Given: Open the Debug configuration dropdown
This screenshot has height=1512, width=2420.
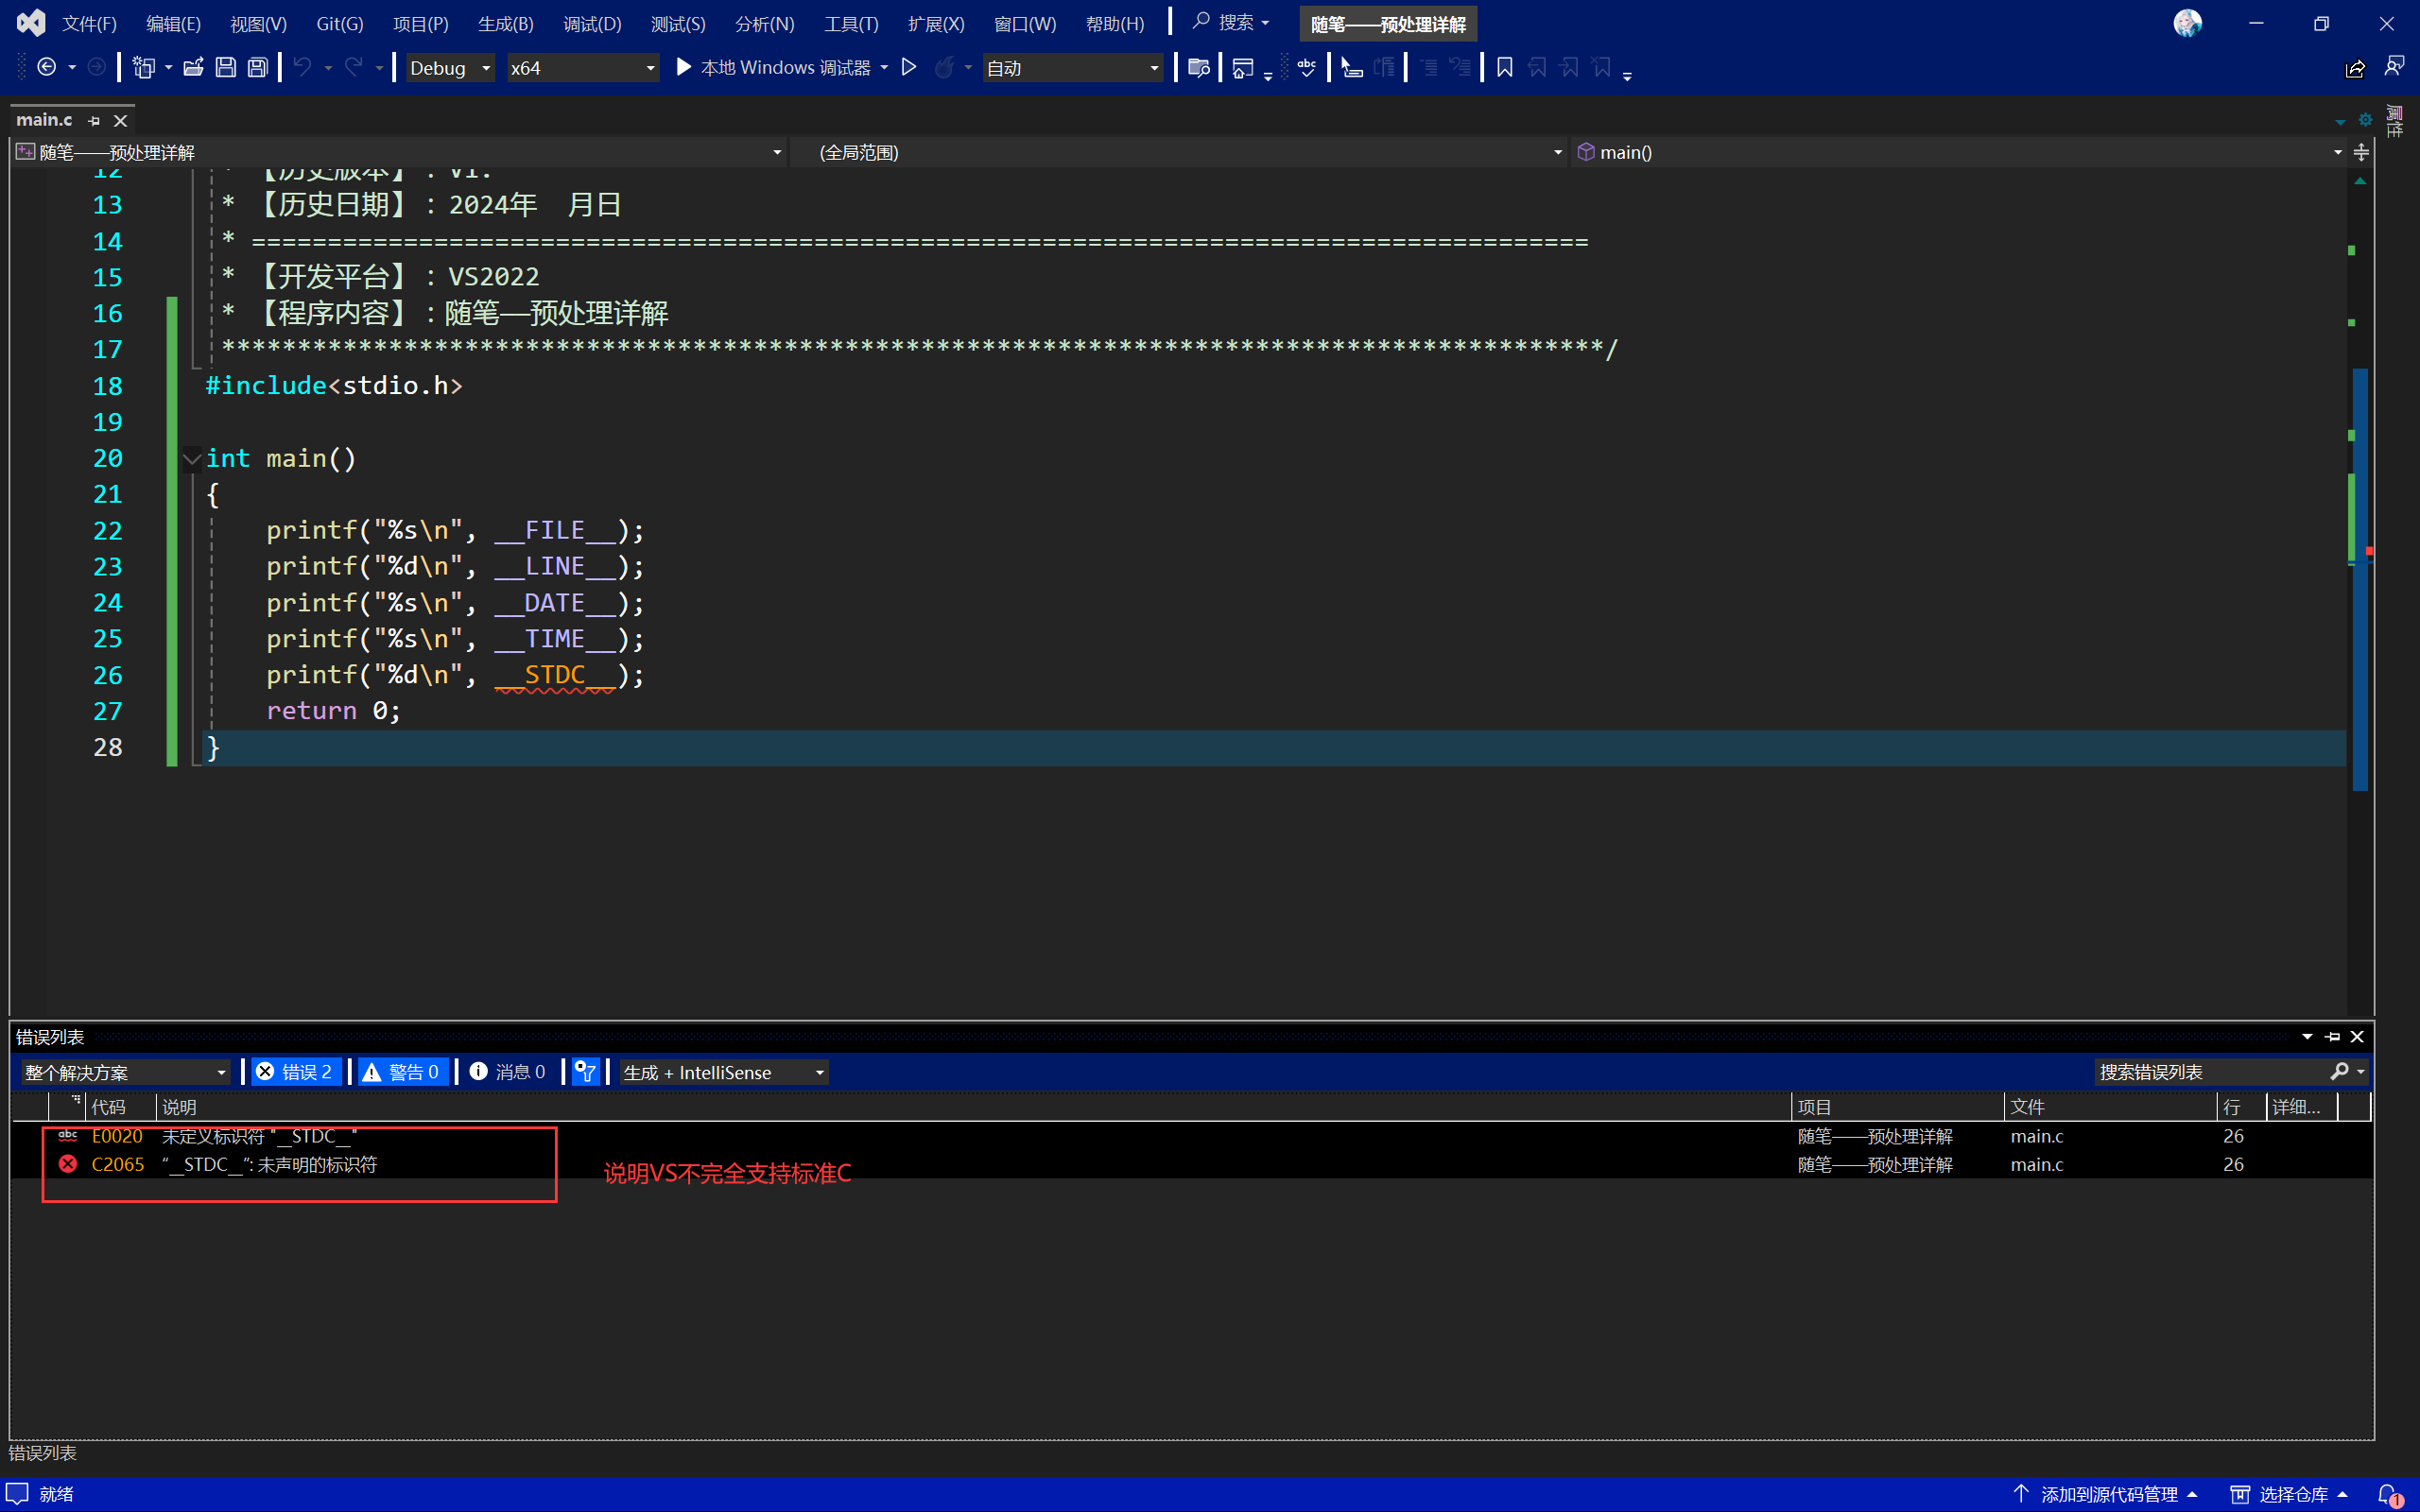Looking at the screenshot, I should [450, 67].
